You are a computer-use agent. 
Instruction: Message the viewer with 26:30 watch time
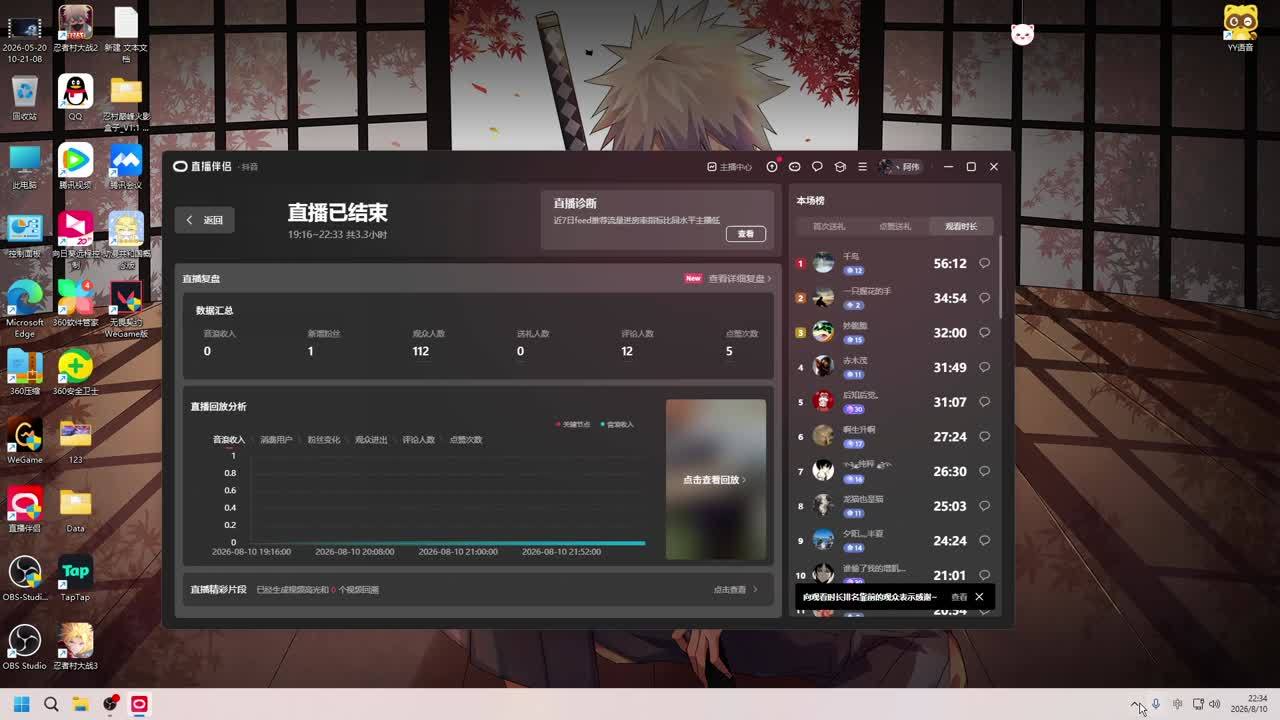point(985,472)
